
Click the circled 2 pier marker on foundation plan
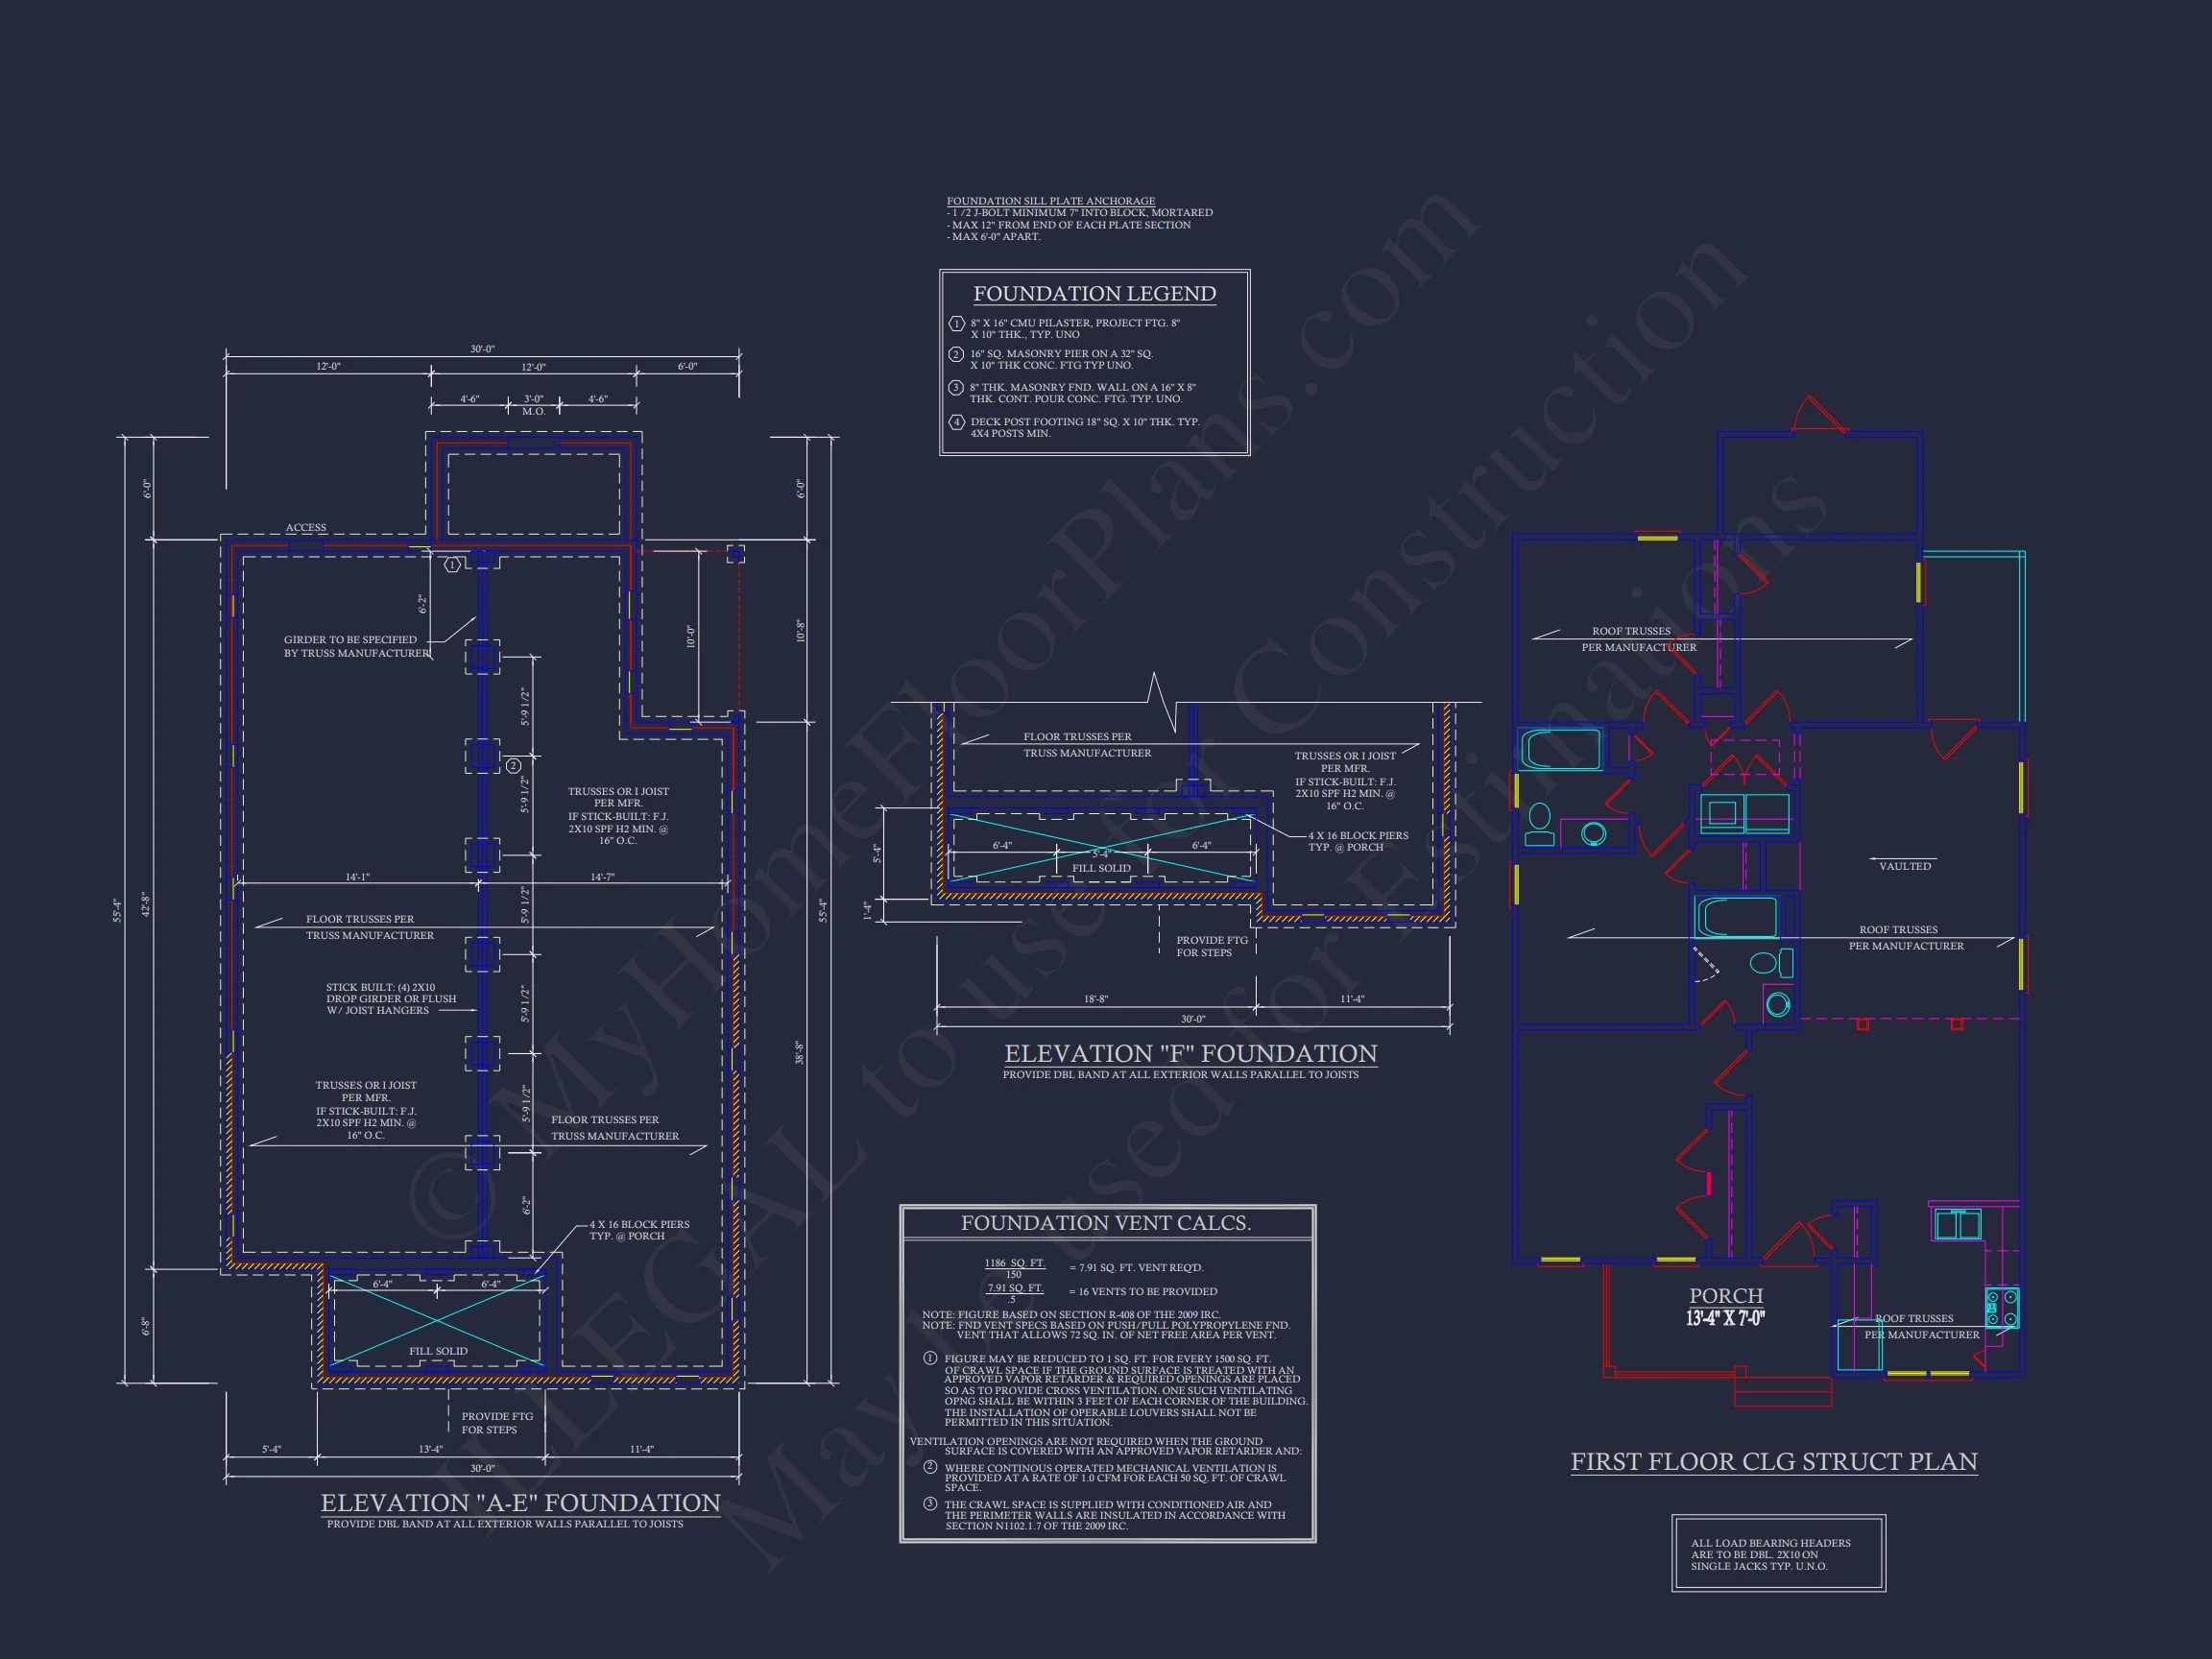click(513, 766)
